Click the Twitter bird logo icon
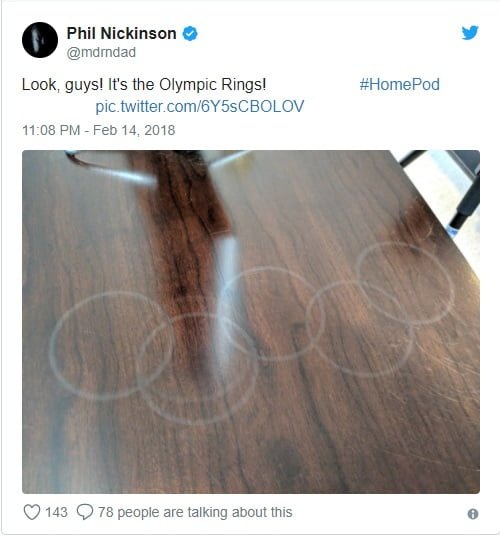 click(470, 33)
